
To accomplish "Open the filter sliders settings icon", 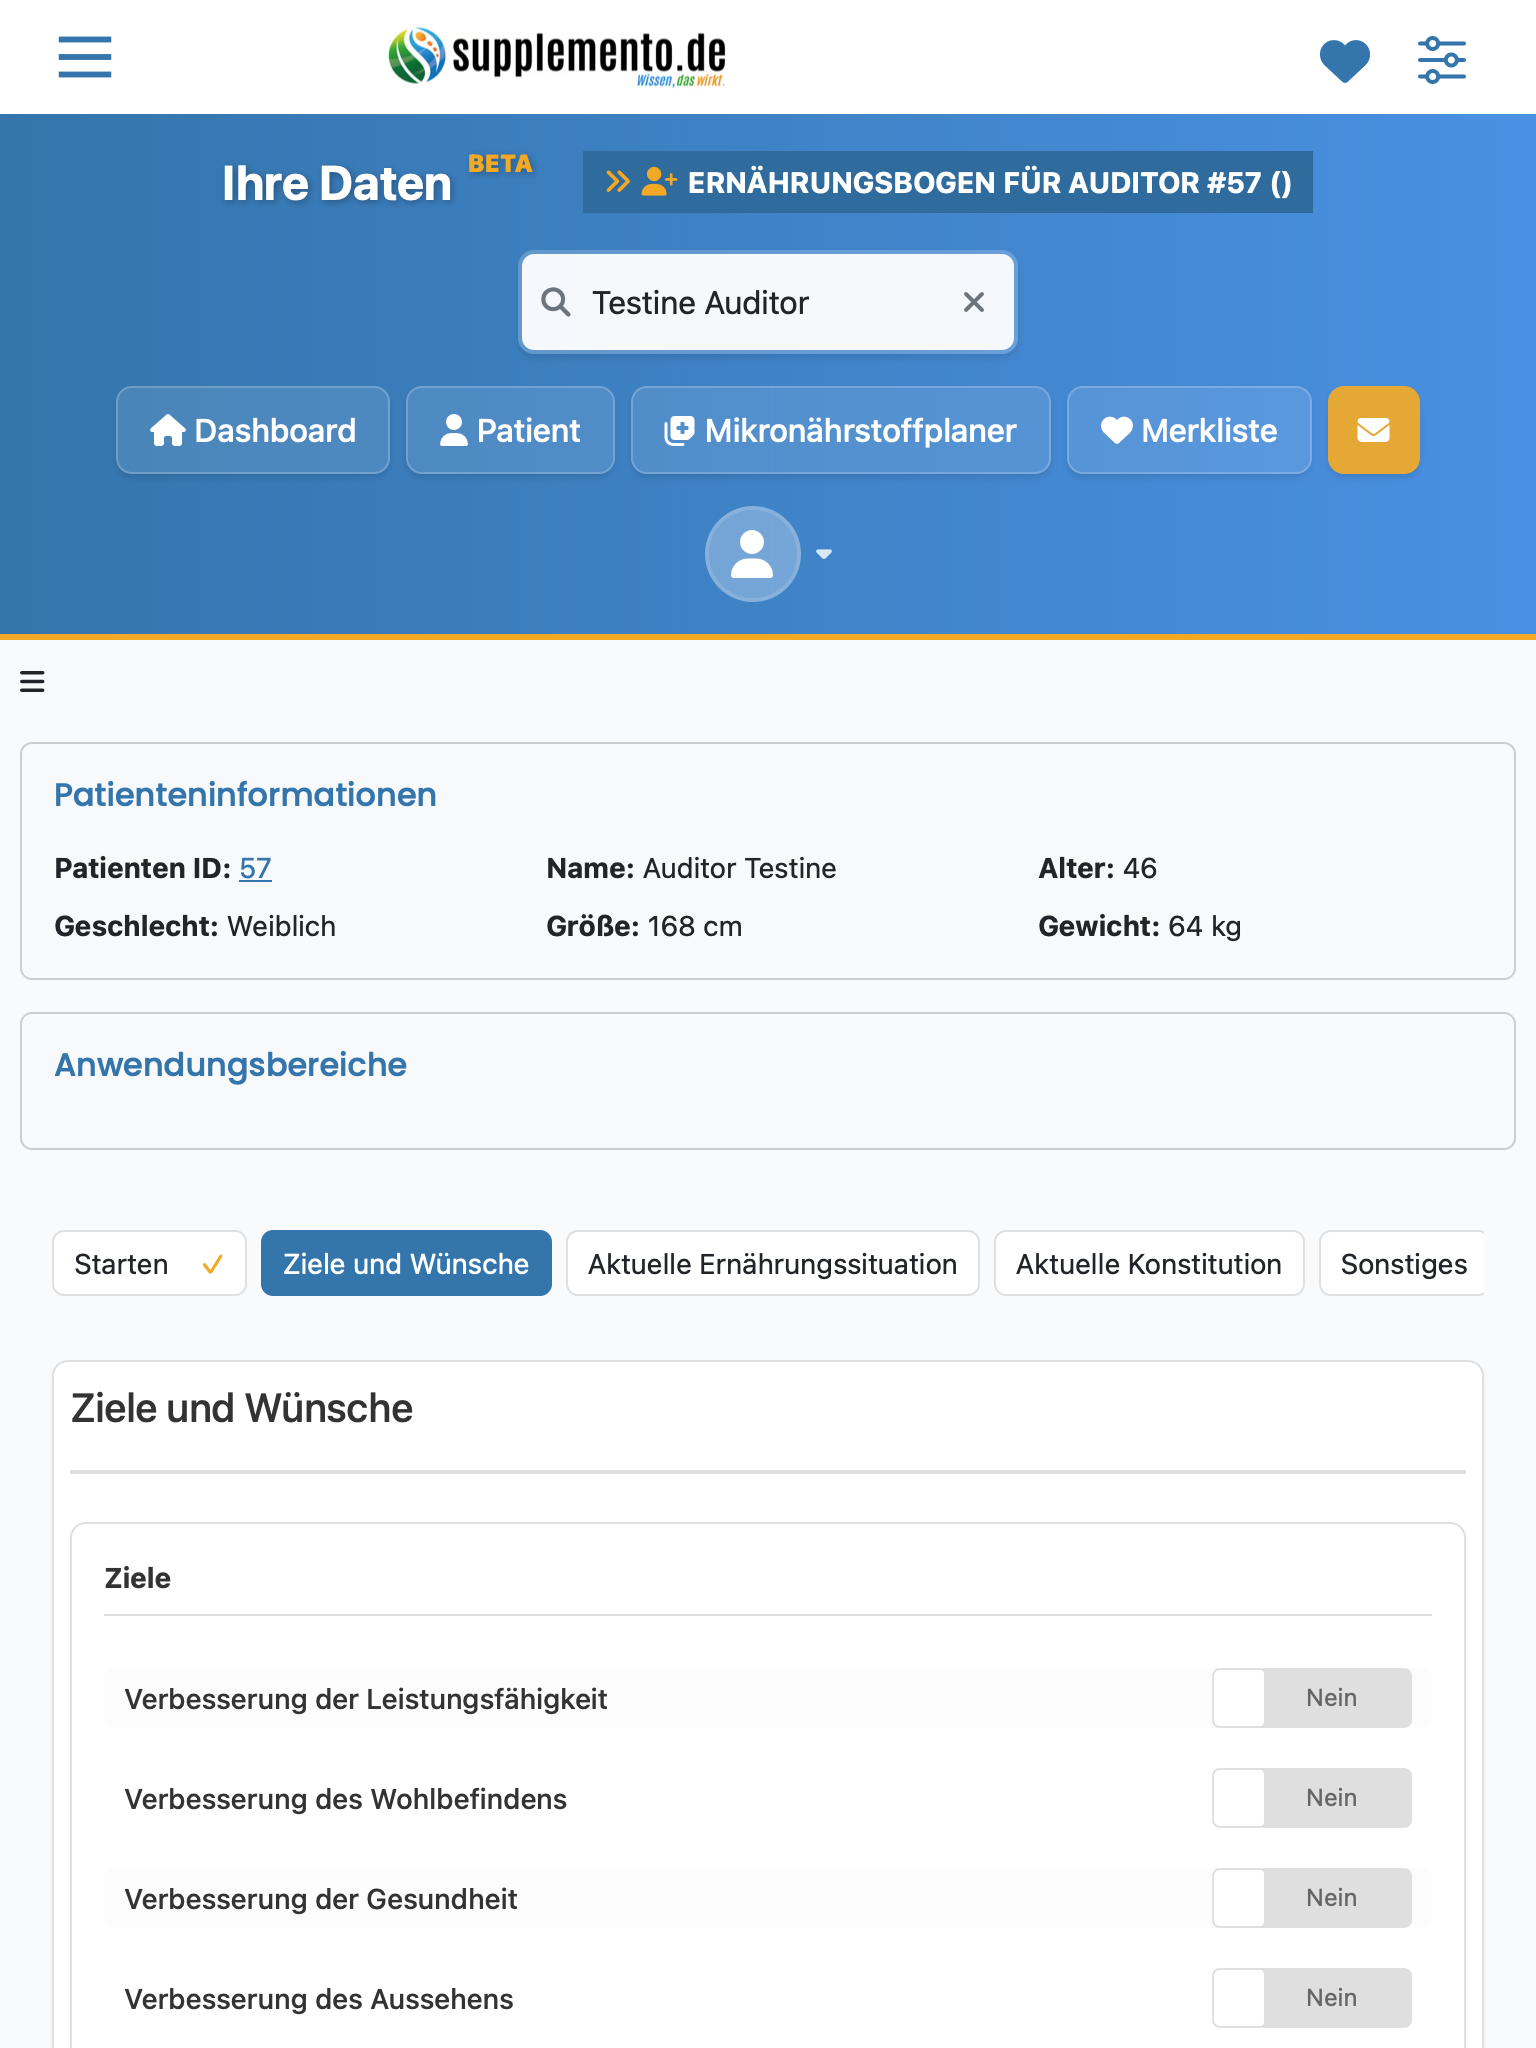I will (x=1442, y=60).
